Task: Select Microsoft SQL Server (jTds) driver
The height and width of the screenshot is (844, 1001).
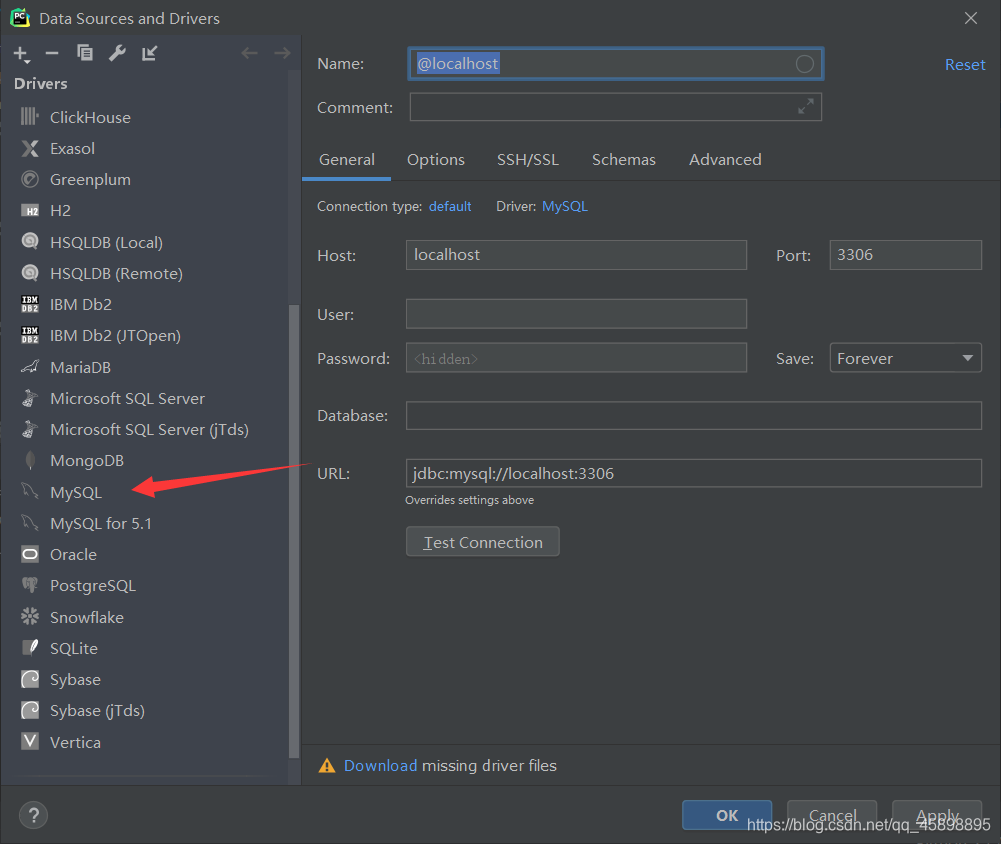Action: click(x=149, y=430)
